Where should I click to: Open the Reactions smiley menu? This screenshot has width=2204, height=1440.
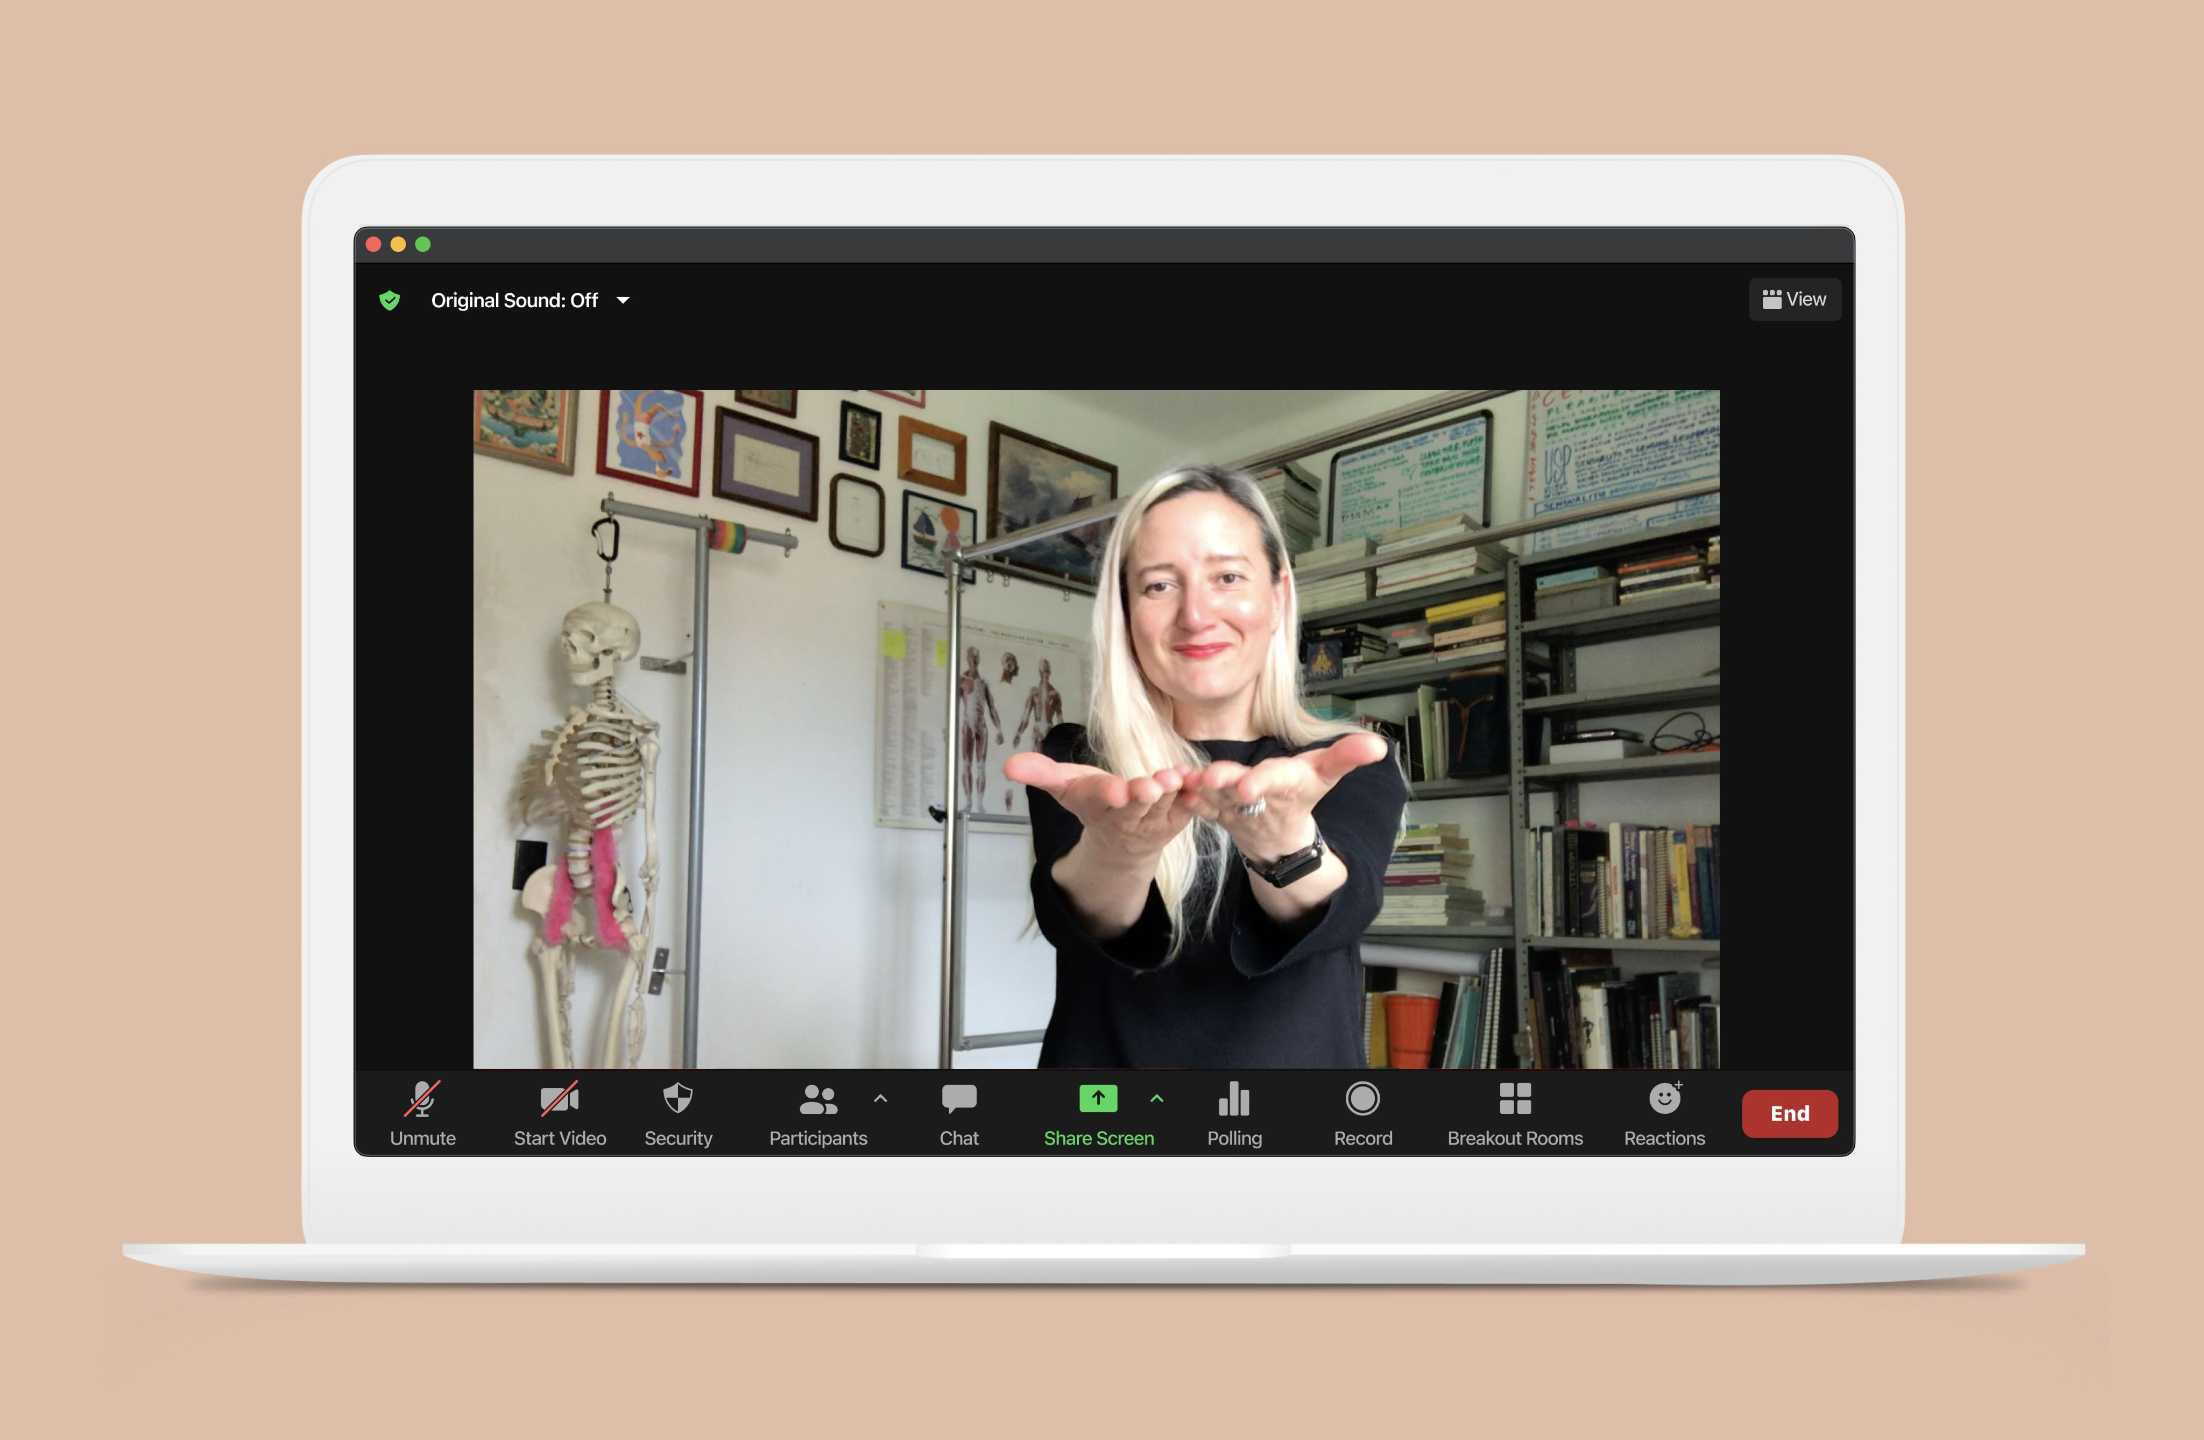tap(1664, 1112)
